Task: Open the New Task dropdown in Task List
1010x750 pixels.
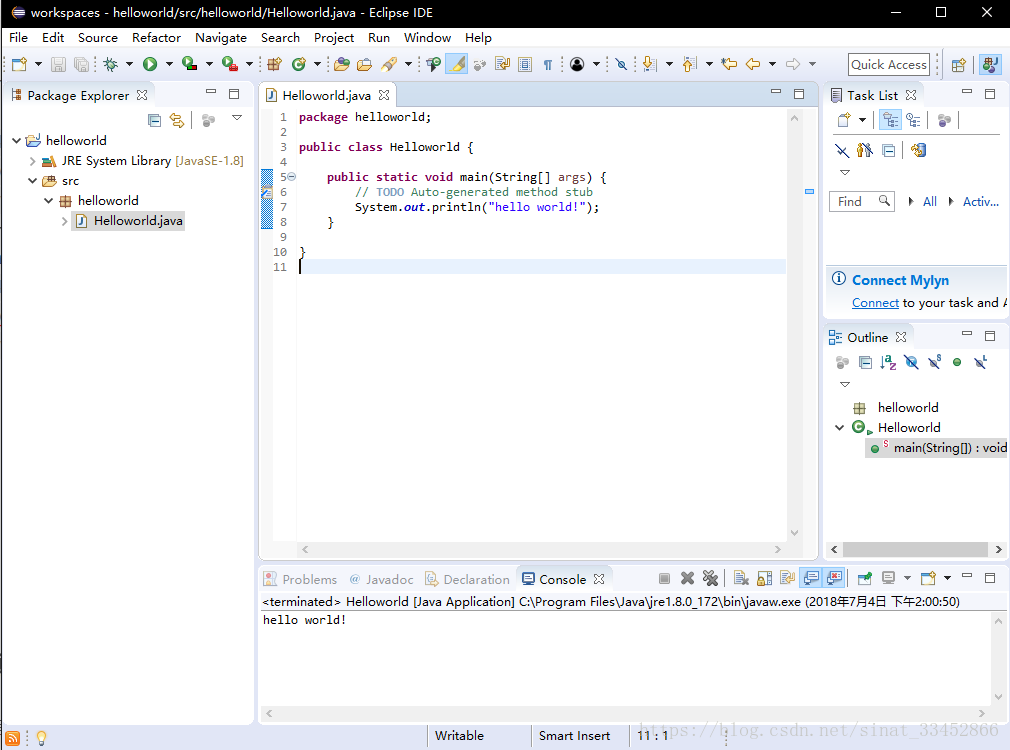Action: point(862,120)
